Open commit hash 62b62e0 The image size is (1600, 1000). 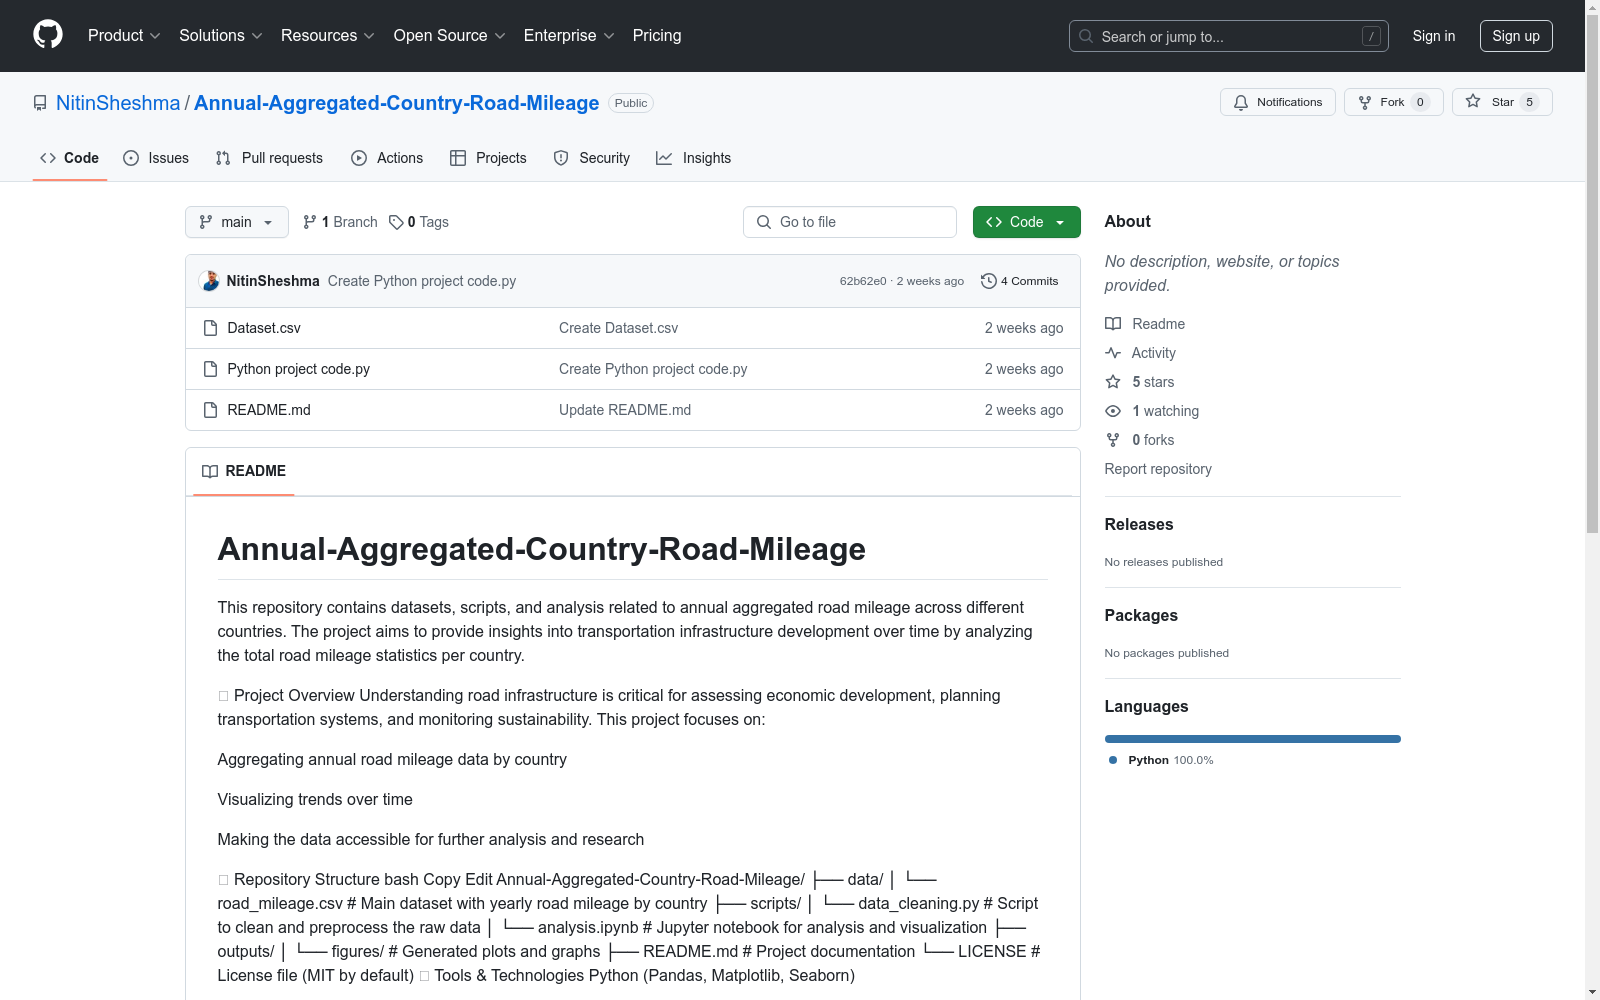tap(863, 281)
